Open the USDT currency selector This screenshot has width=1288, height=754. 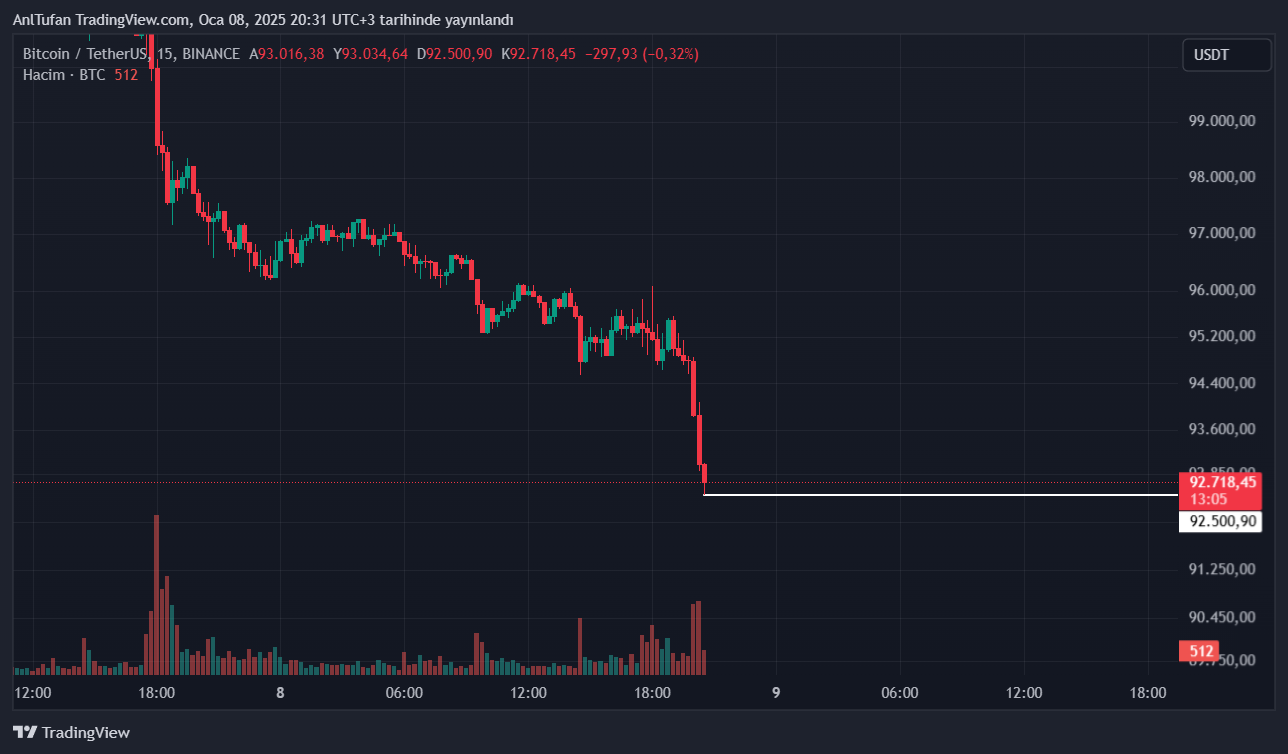pos(1225,55)
